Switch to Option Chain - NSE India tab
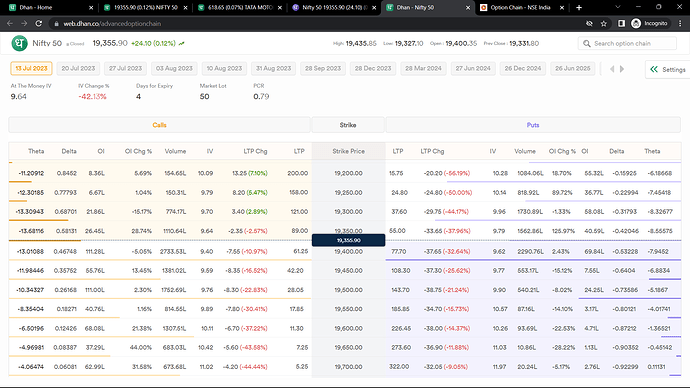This screenshot has height=388, width=690. (521, 7)
